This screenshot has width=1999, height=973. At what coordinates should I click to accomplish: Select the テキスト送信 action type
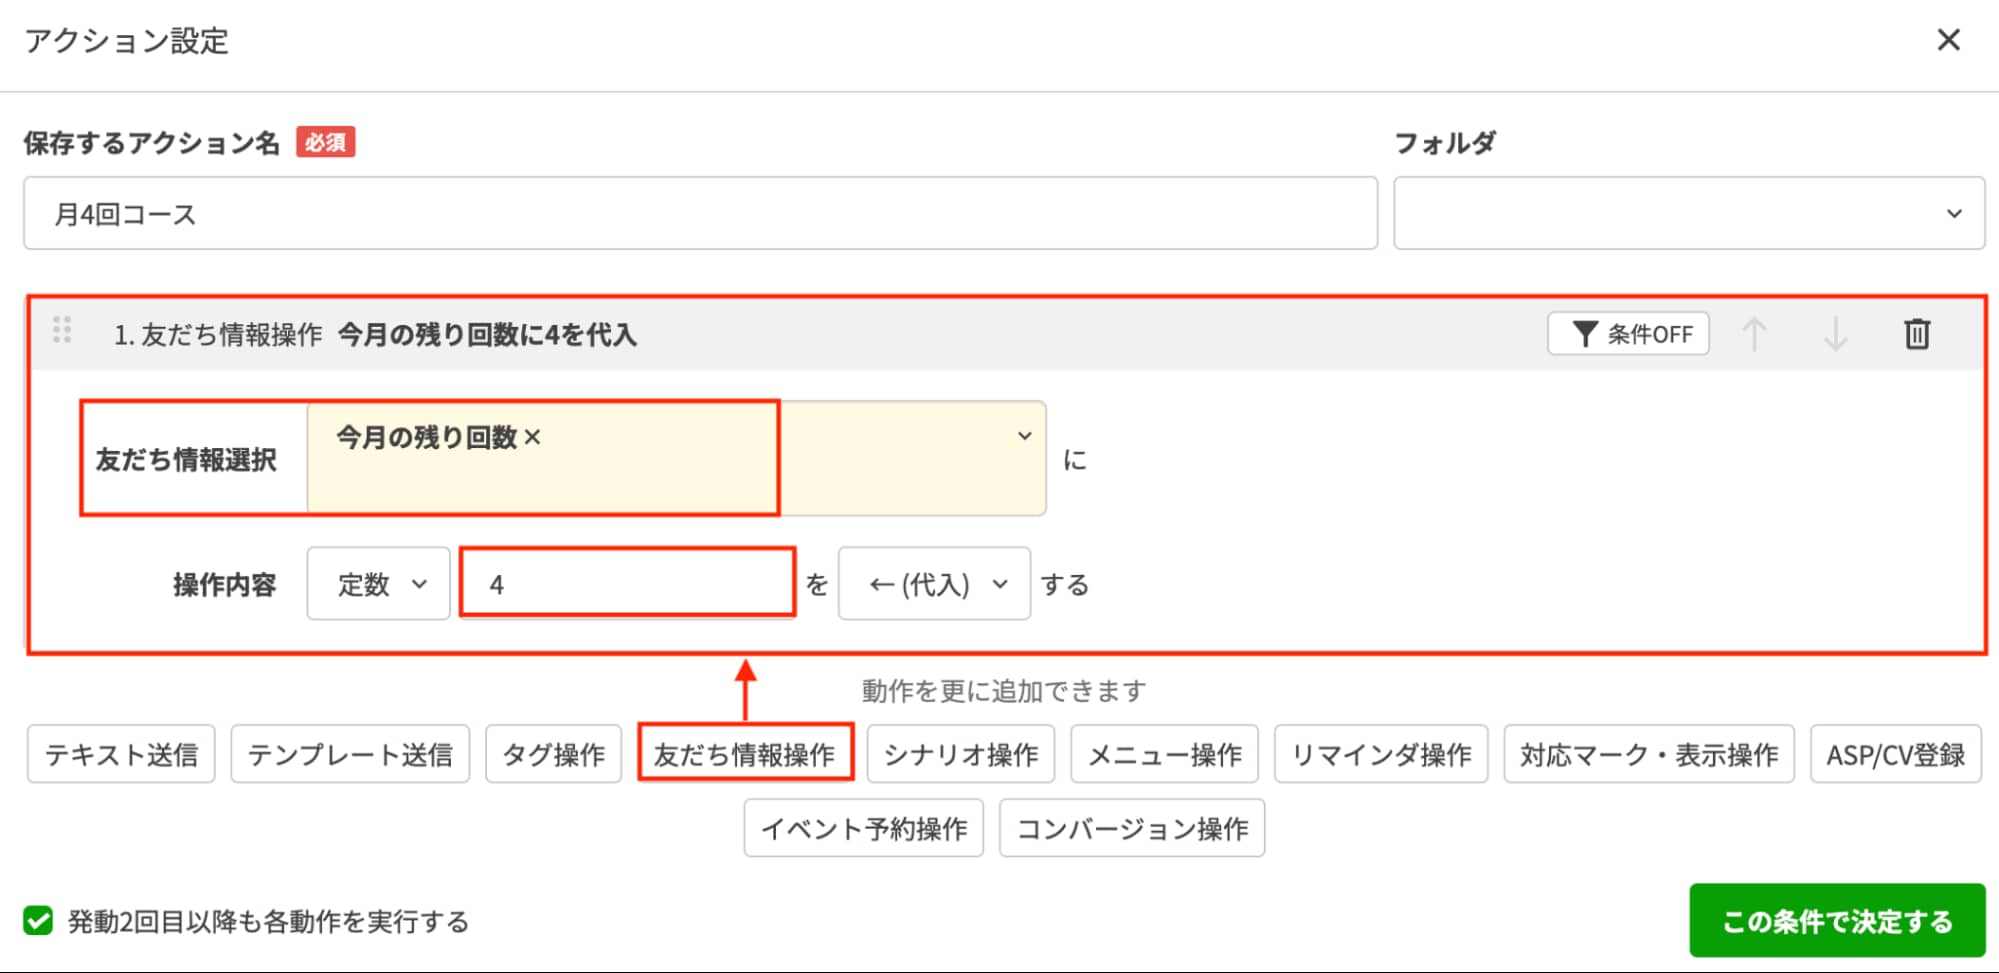[x=120, y=755]
